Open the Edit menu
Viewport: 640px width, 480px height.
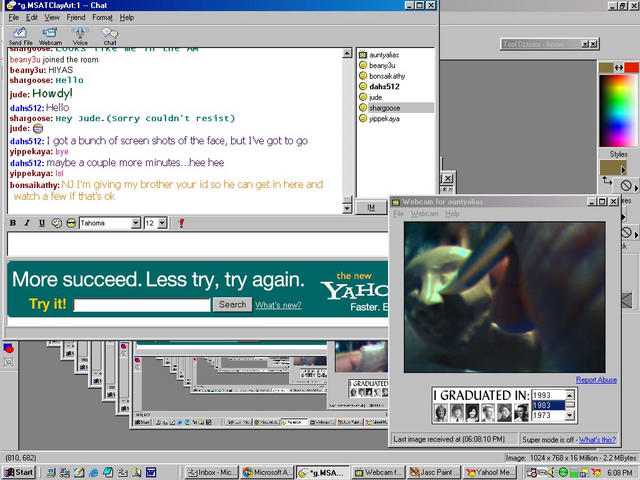click(31, 18)
